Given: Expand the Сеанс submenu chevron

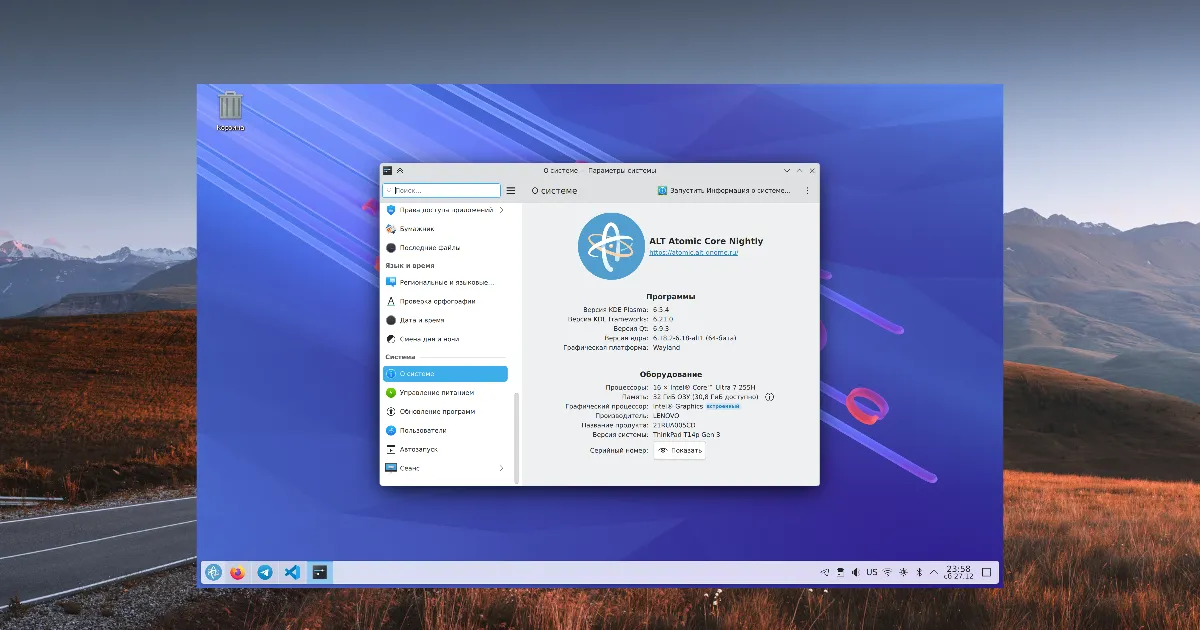Looking at the screenshot, I should (x=501, y=468).
